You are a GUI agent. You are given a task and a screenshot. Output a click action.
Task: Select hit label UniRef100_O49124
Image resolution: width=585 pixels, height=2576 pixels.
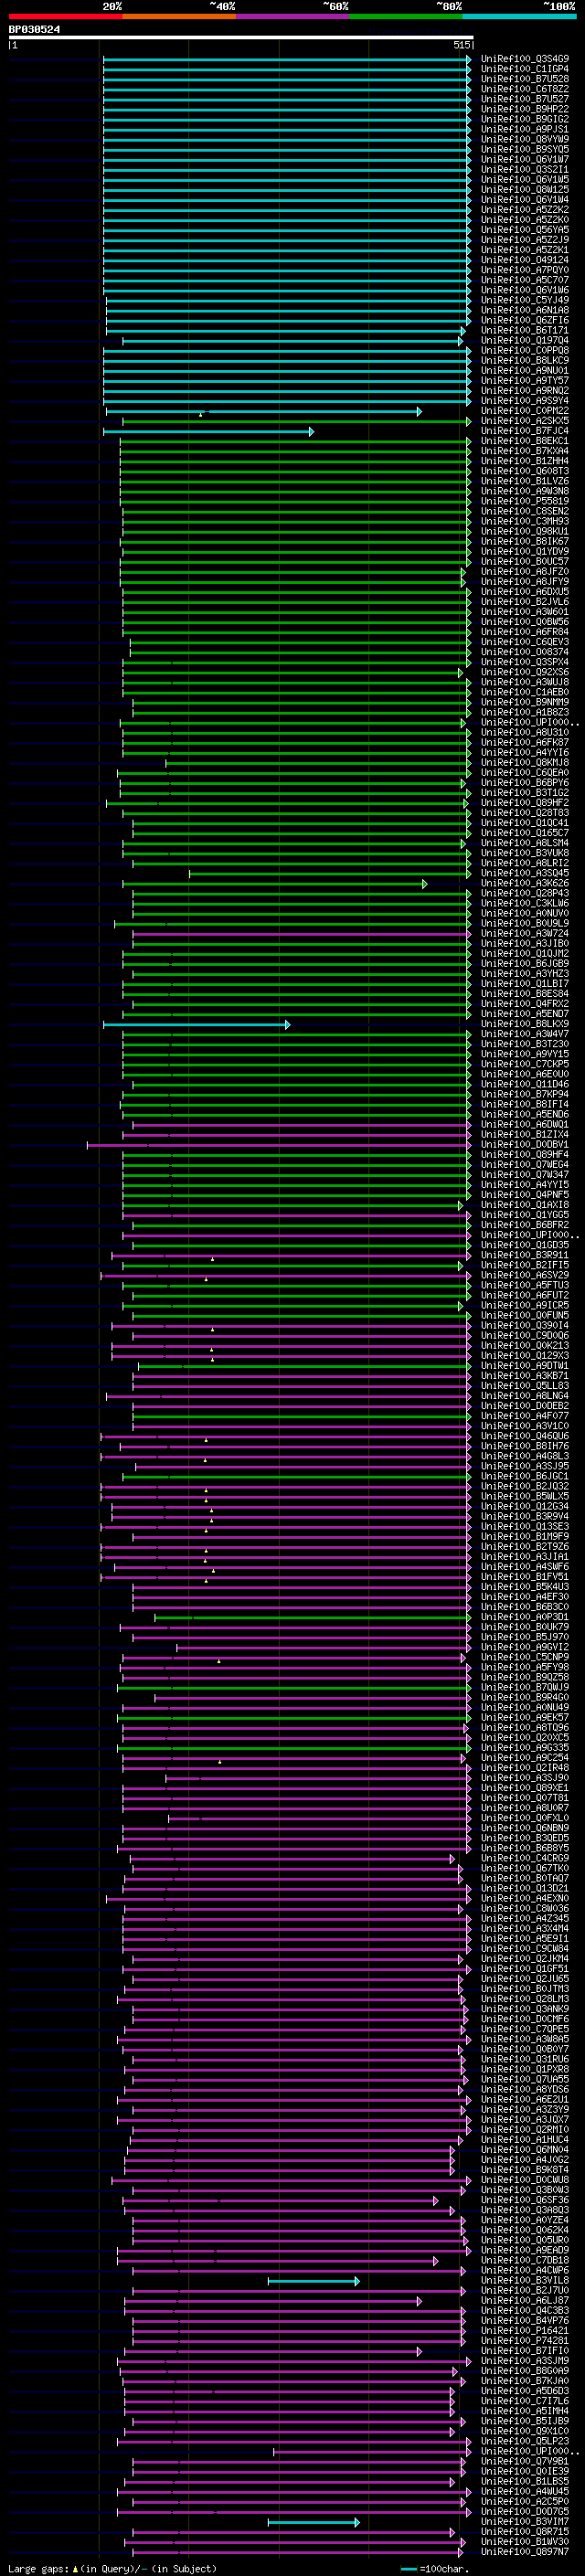[525, 260]
